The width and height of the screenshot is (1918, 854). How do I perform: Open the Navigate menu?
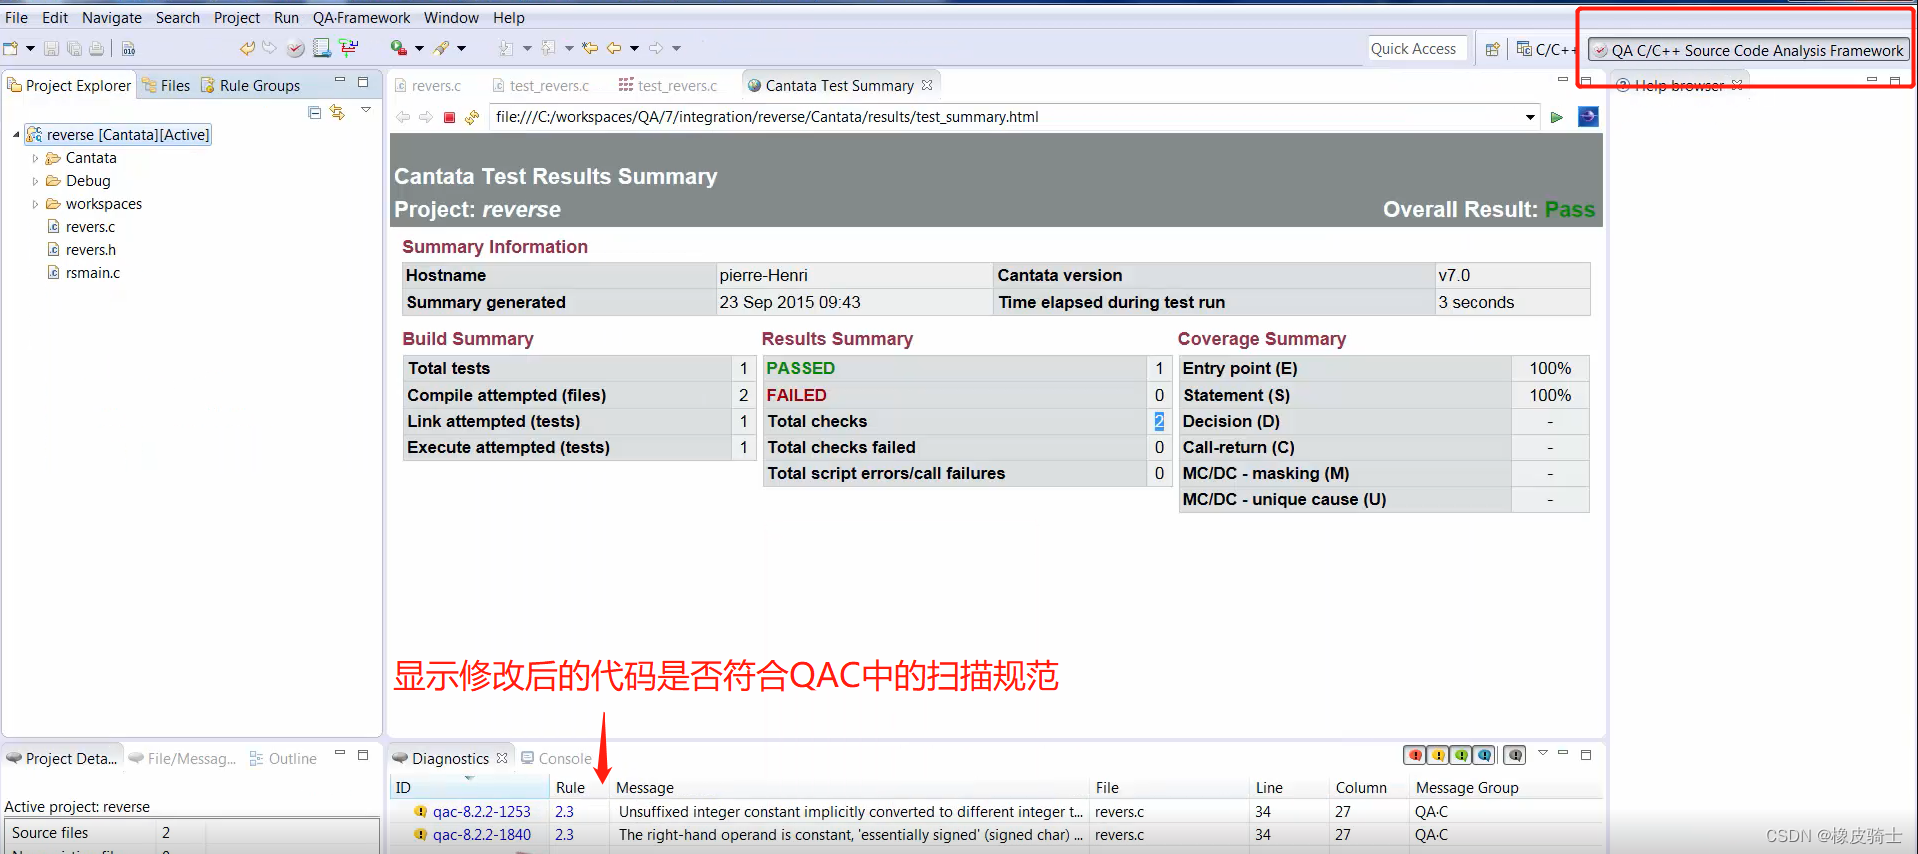(x=112, y=17)
